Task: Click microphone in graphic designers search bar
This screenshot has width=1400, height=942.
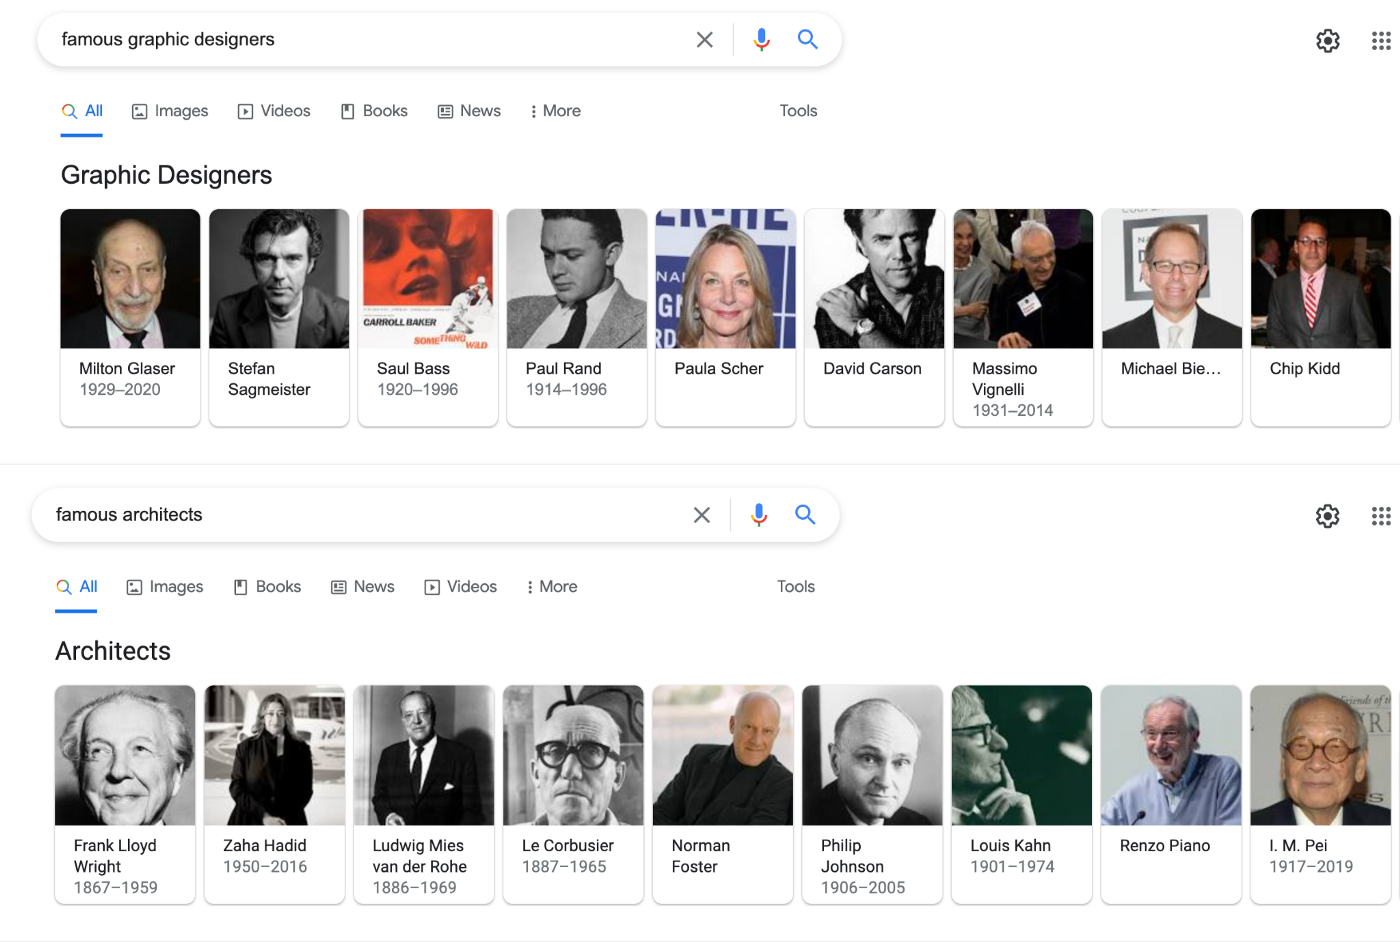Action: tap(761, 40)
